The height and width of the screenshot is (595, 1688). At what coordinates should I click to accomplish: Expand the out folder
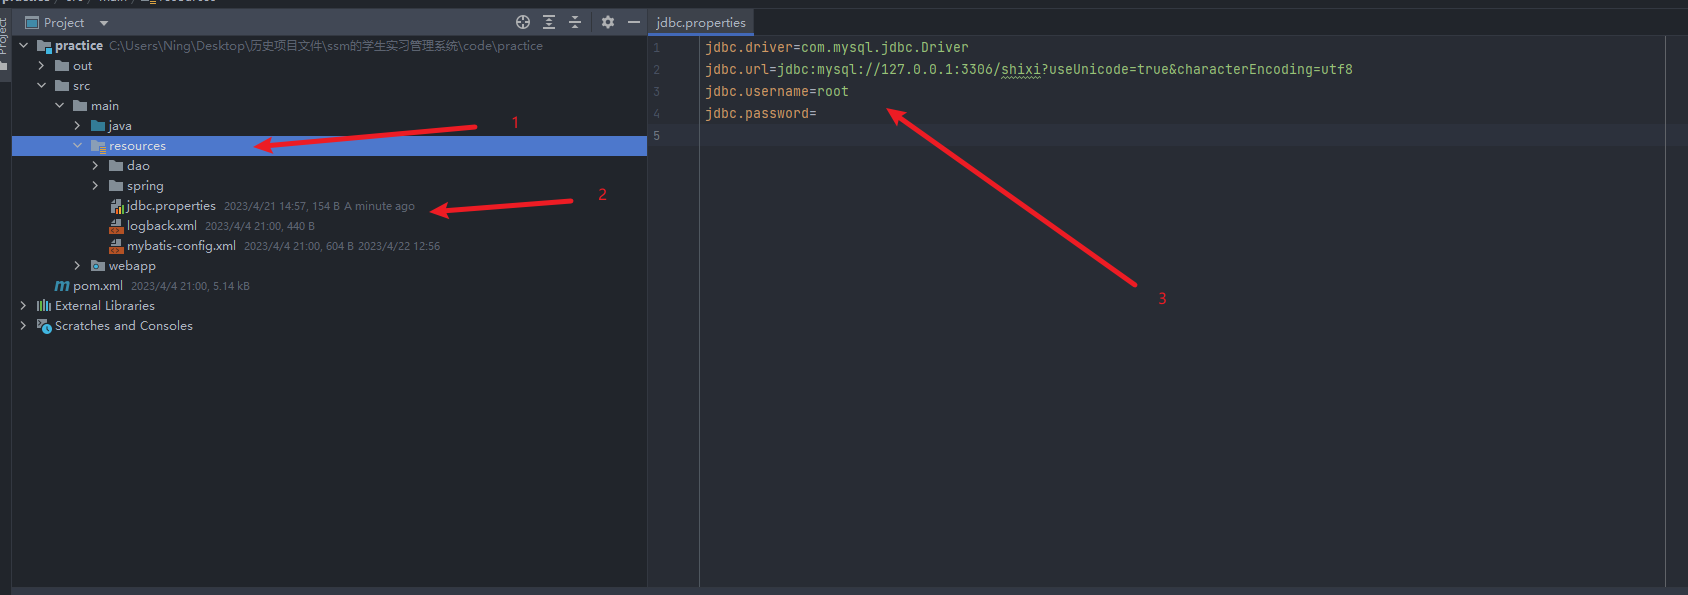(x=41, y=66)
